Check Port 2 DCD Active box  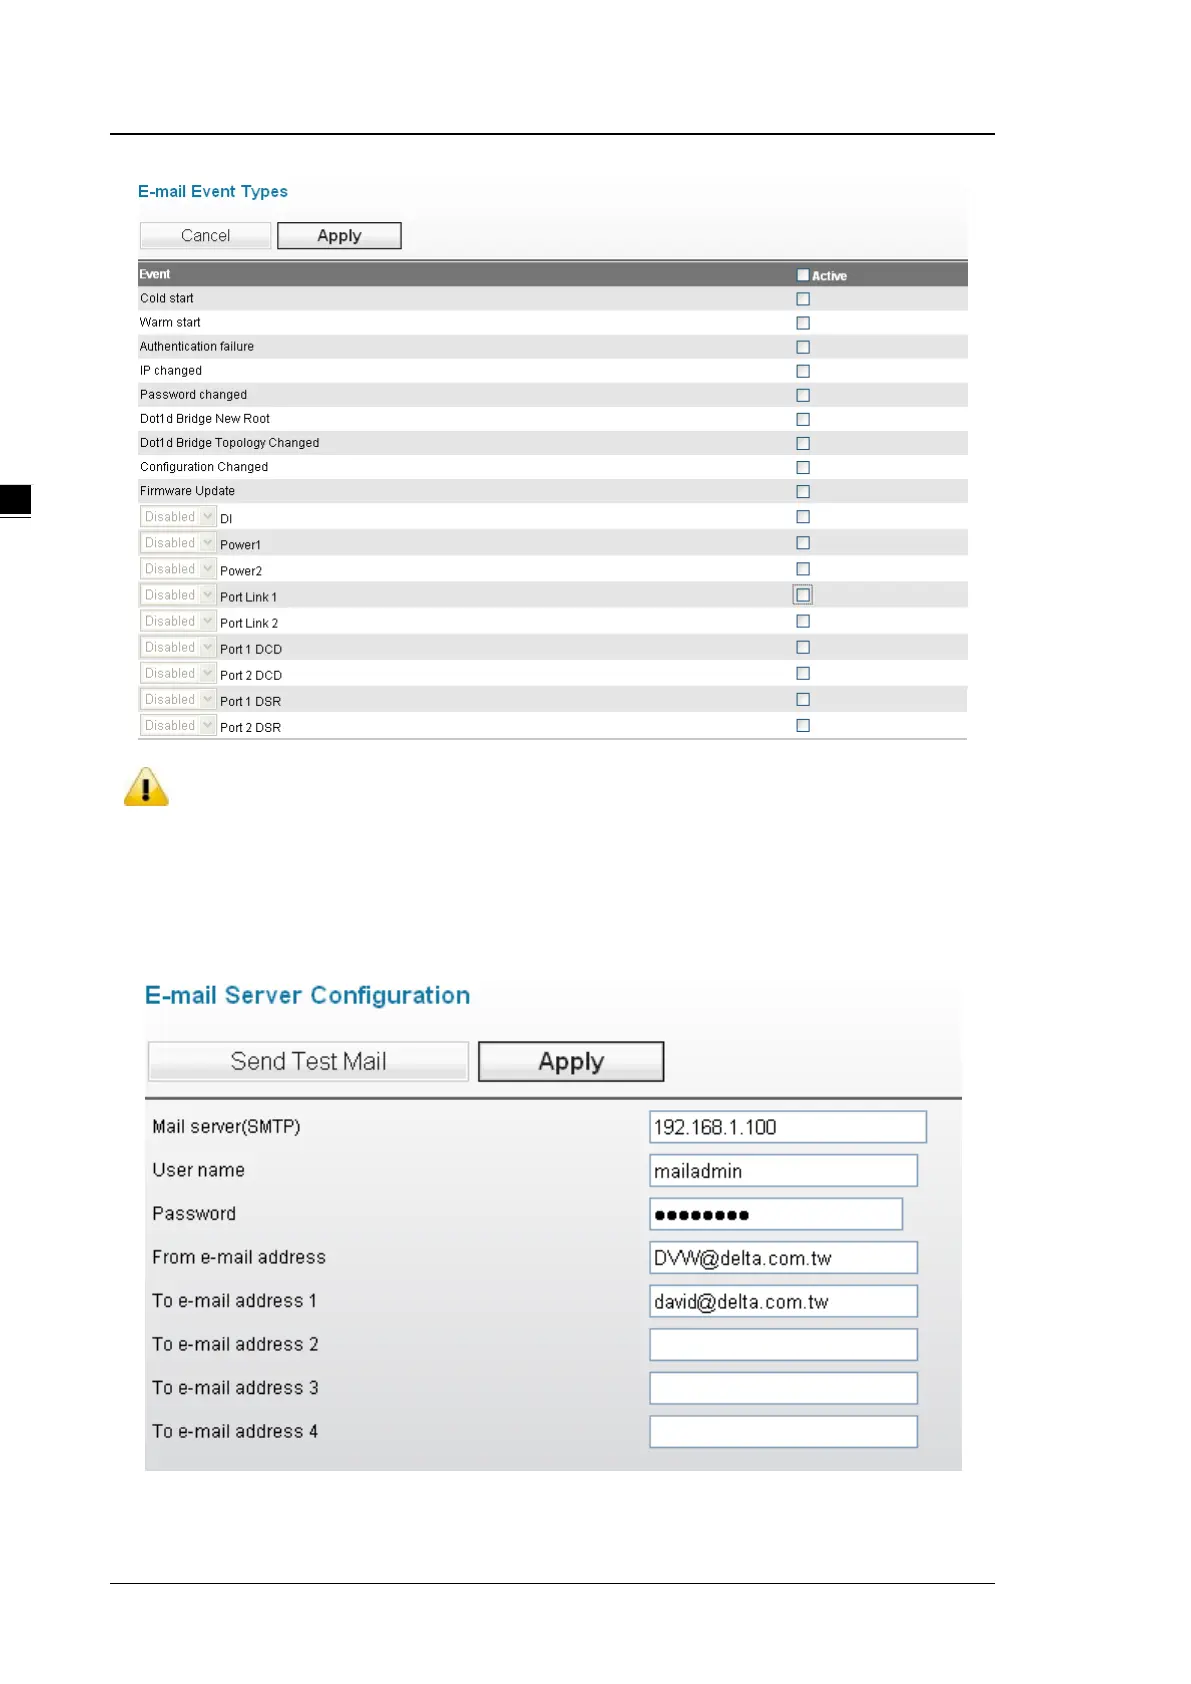coord(803,673)
